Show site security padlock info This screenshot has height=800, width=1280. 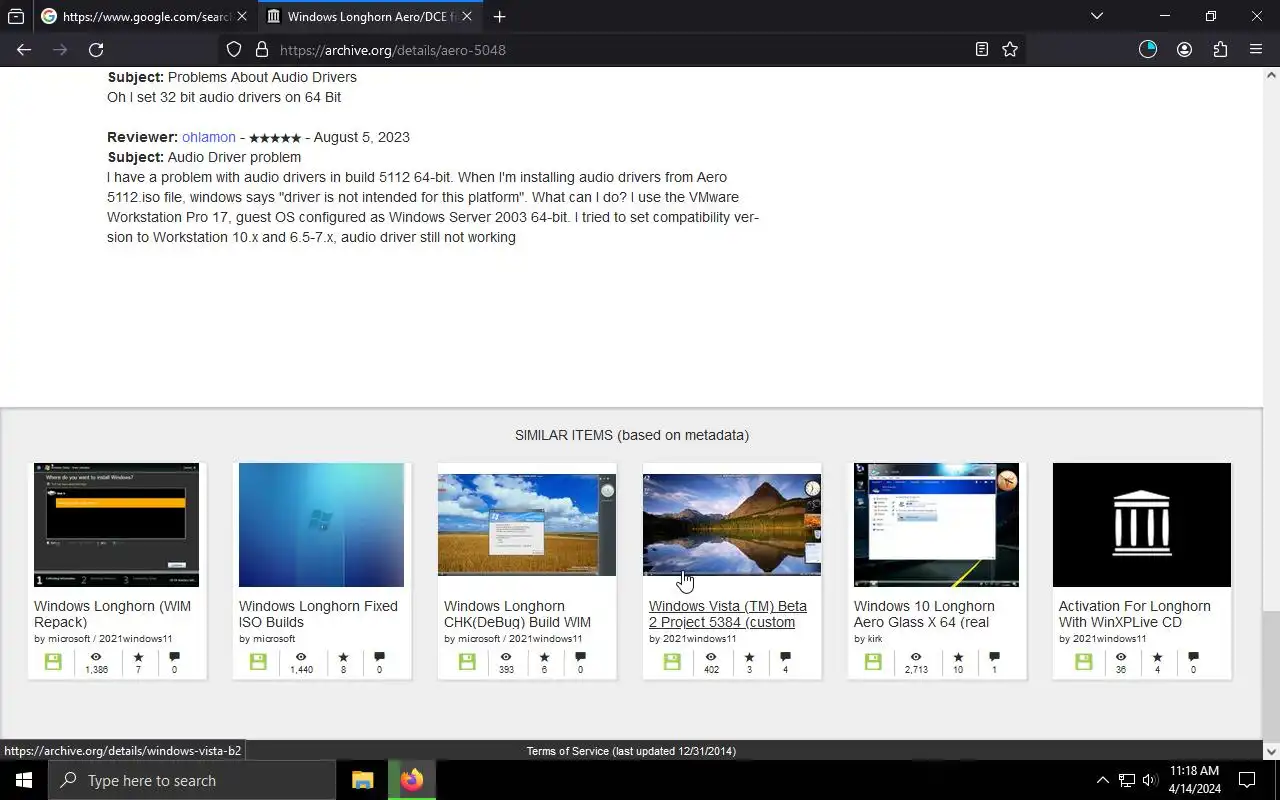pos(262,49)
